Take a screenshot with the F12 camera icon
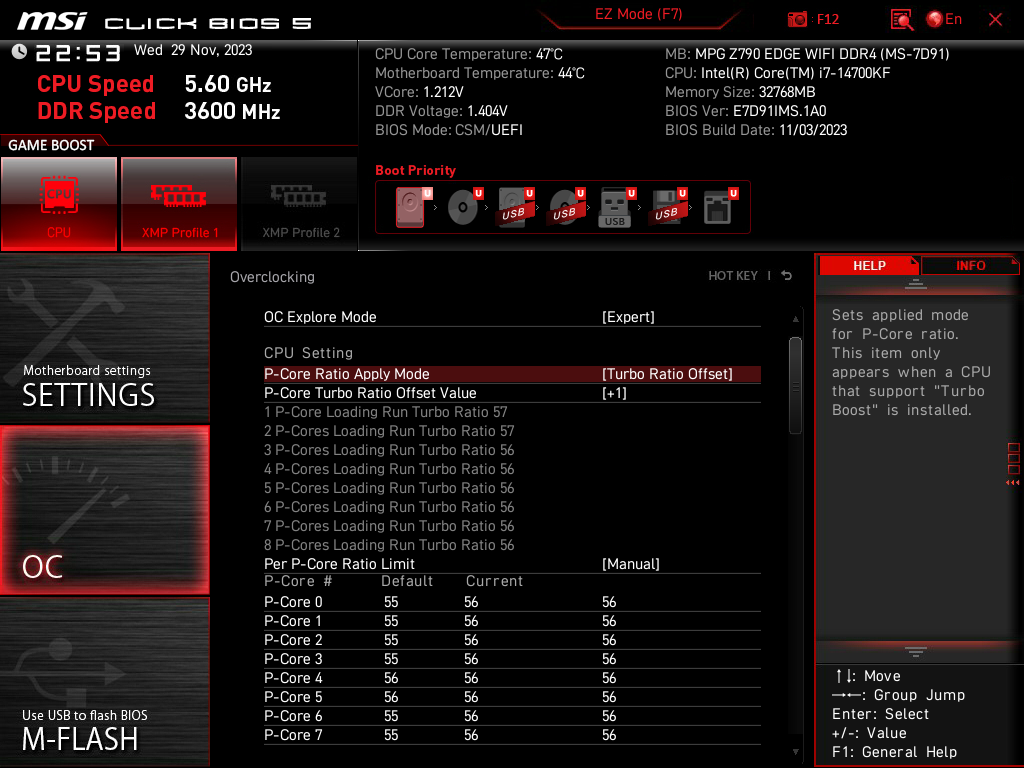The height and width of the screenshot is (768, 1024). [x=797, y=20]
